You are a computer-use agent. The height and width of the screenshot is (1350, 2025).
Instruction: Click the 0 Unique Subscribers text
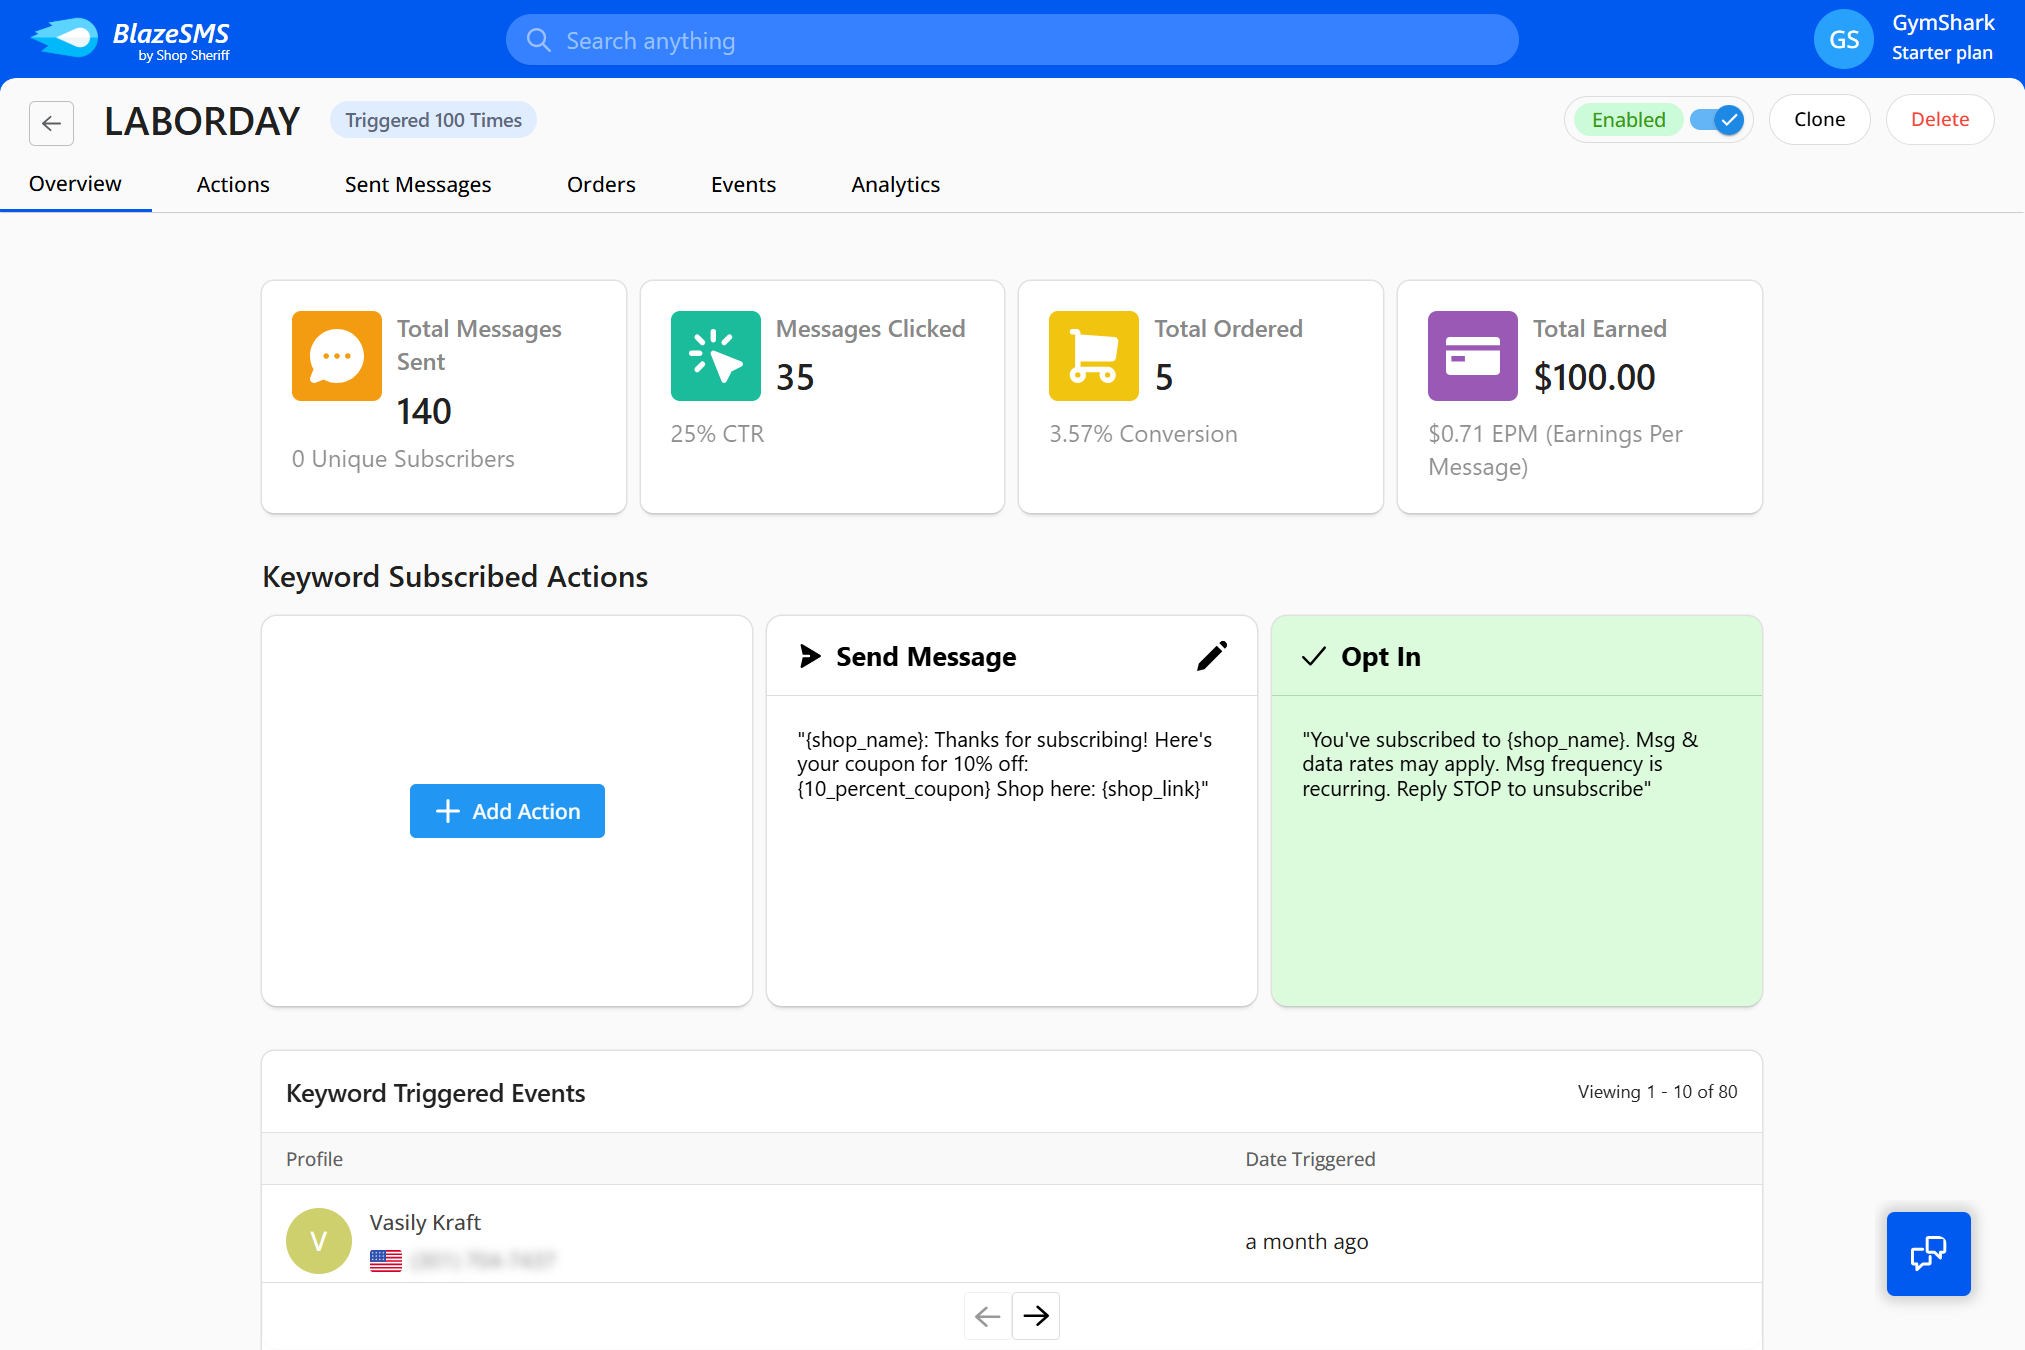(403, 459)
